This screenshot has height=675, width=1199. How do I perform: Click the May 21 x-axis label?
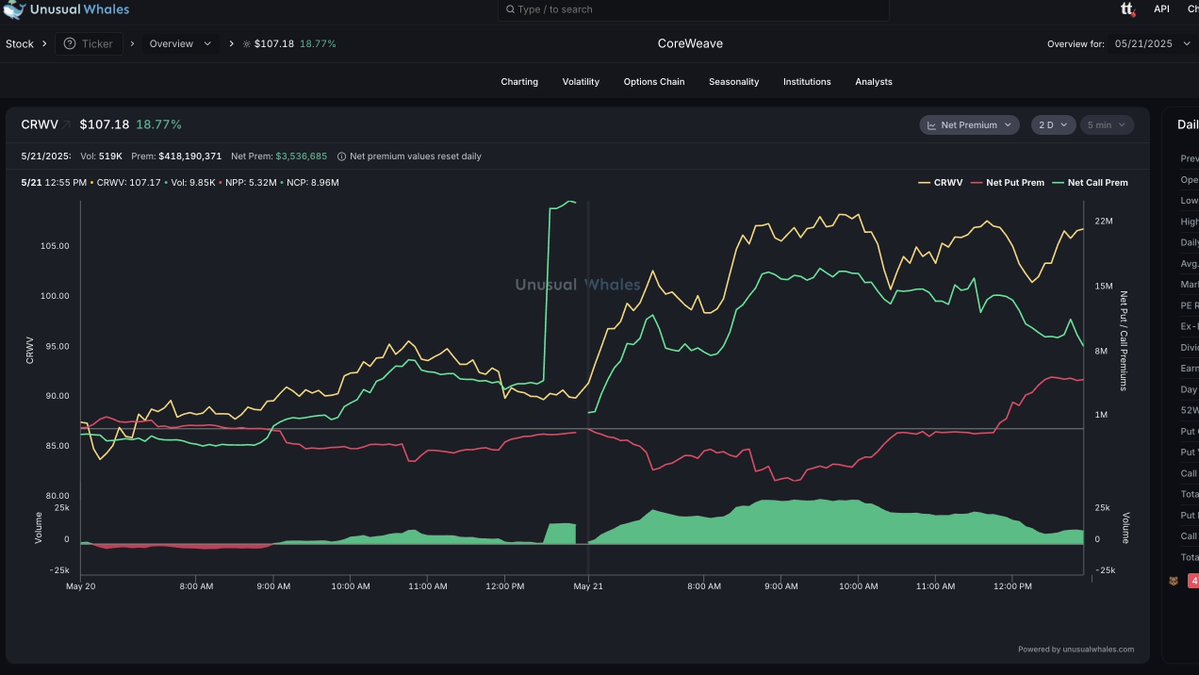pos(588,586)
